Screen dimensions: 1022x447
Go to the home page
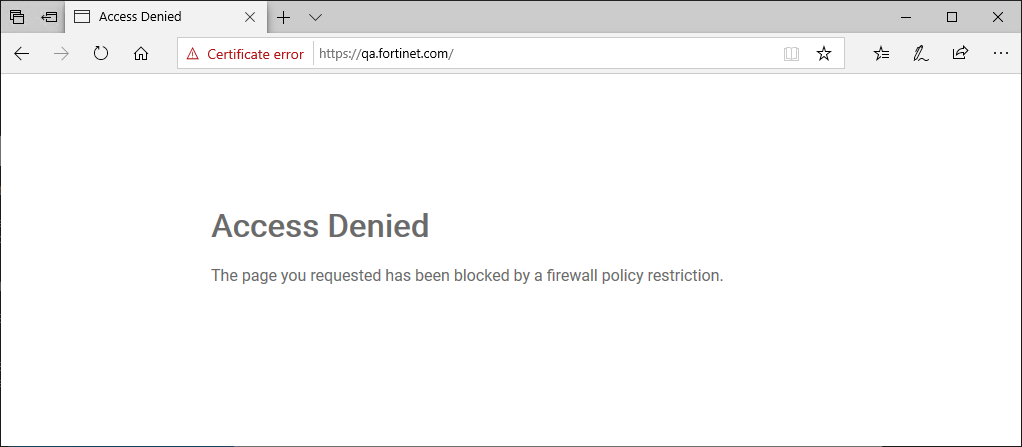141,54
